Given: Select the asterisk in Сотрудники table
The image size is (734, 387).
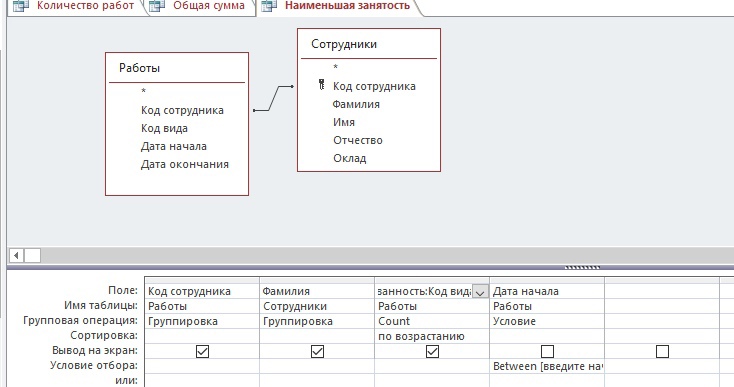Looking at the screenshot, I should [335, 67].
